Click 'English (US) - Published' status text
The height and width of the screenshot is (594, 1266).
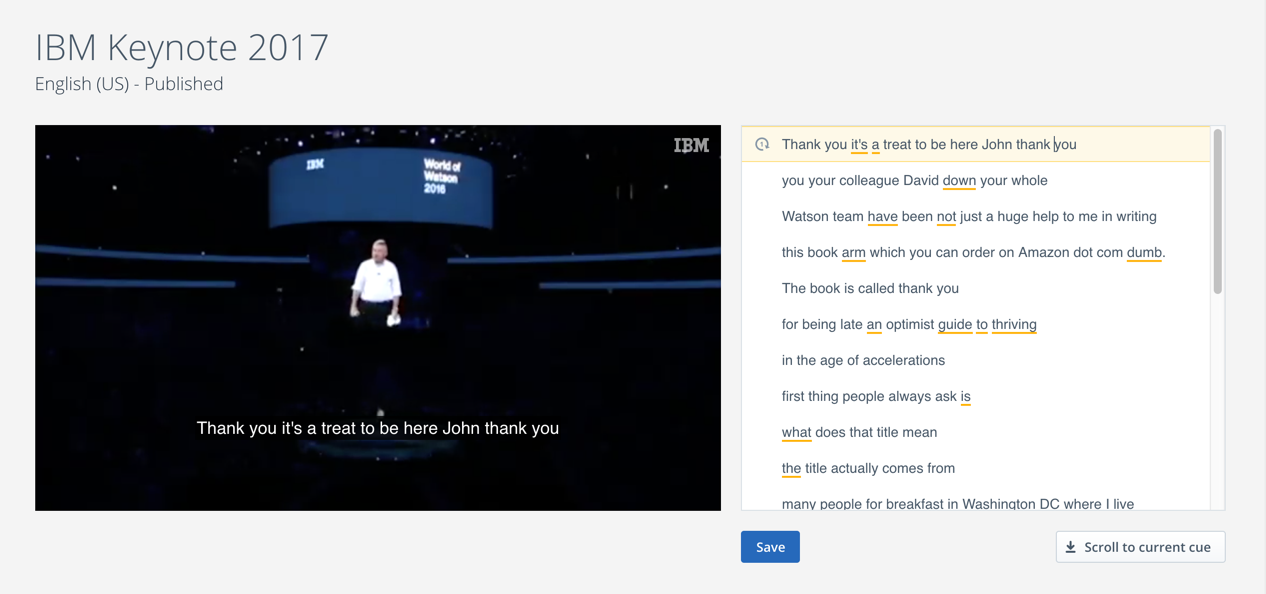129,84
